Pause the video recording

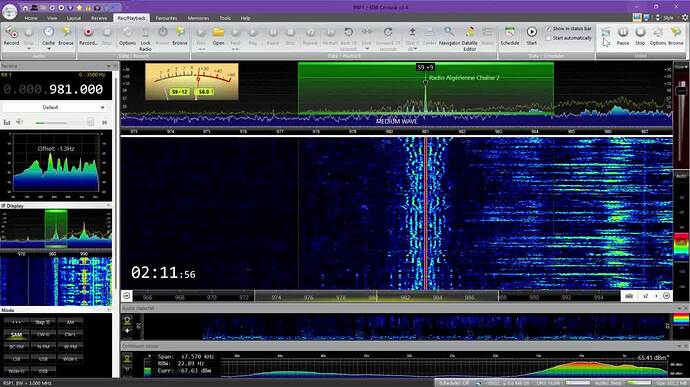(623, 35)
